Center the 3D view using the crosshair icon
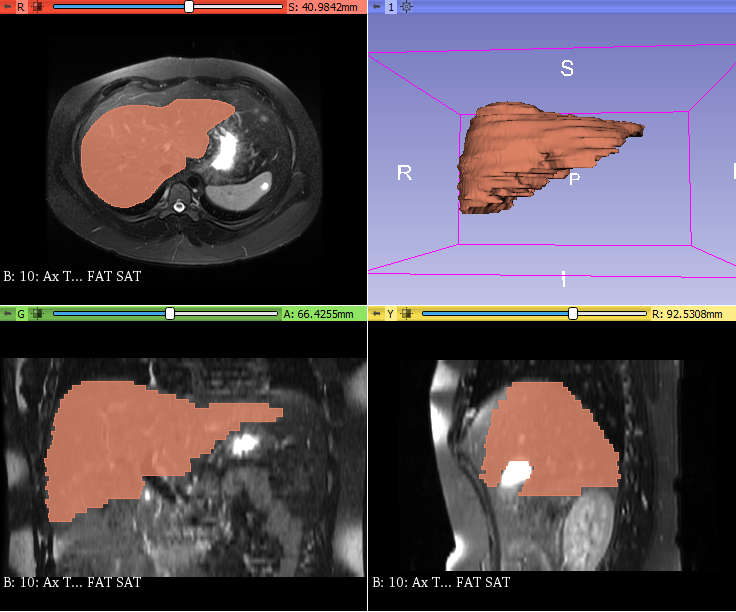The height and width of the screenshot is (612, 736). pos(406,7)
